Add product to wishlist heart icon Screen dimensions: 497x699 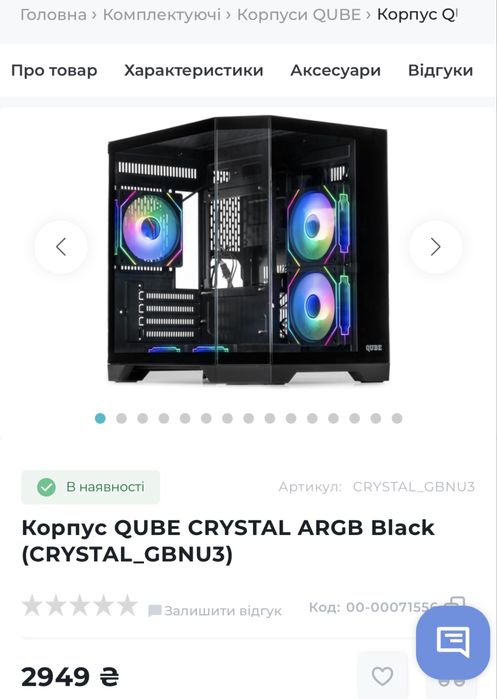tap(382, 676)
